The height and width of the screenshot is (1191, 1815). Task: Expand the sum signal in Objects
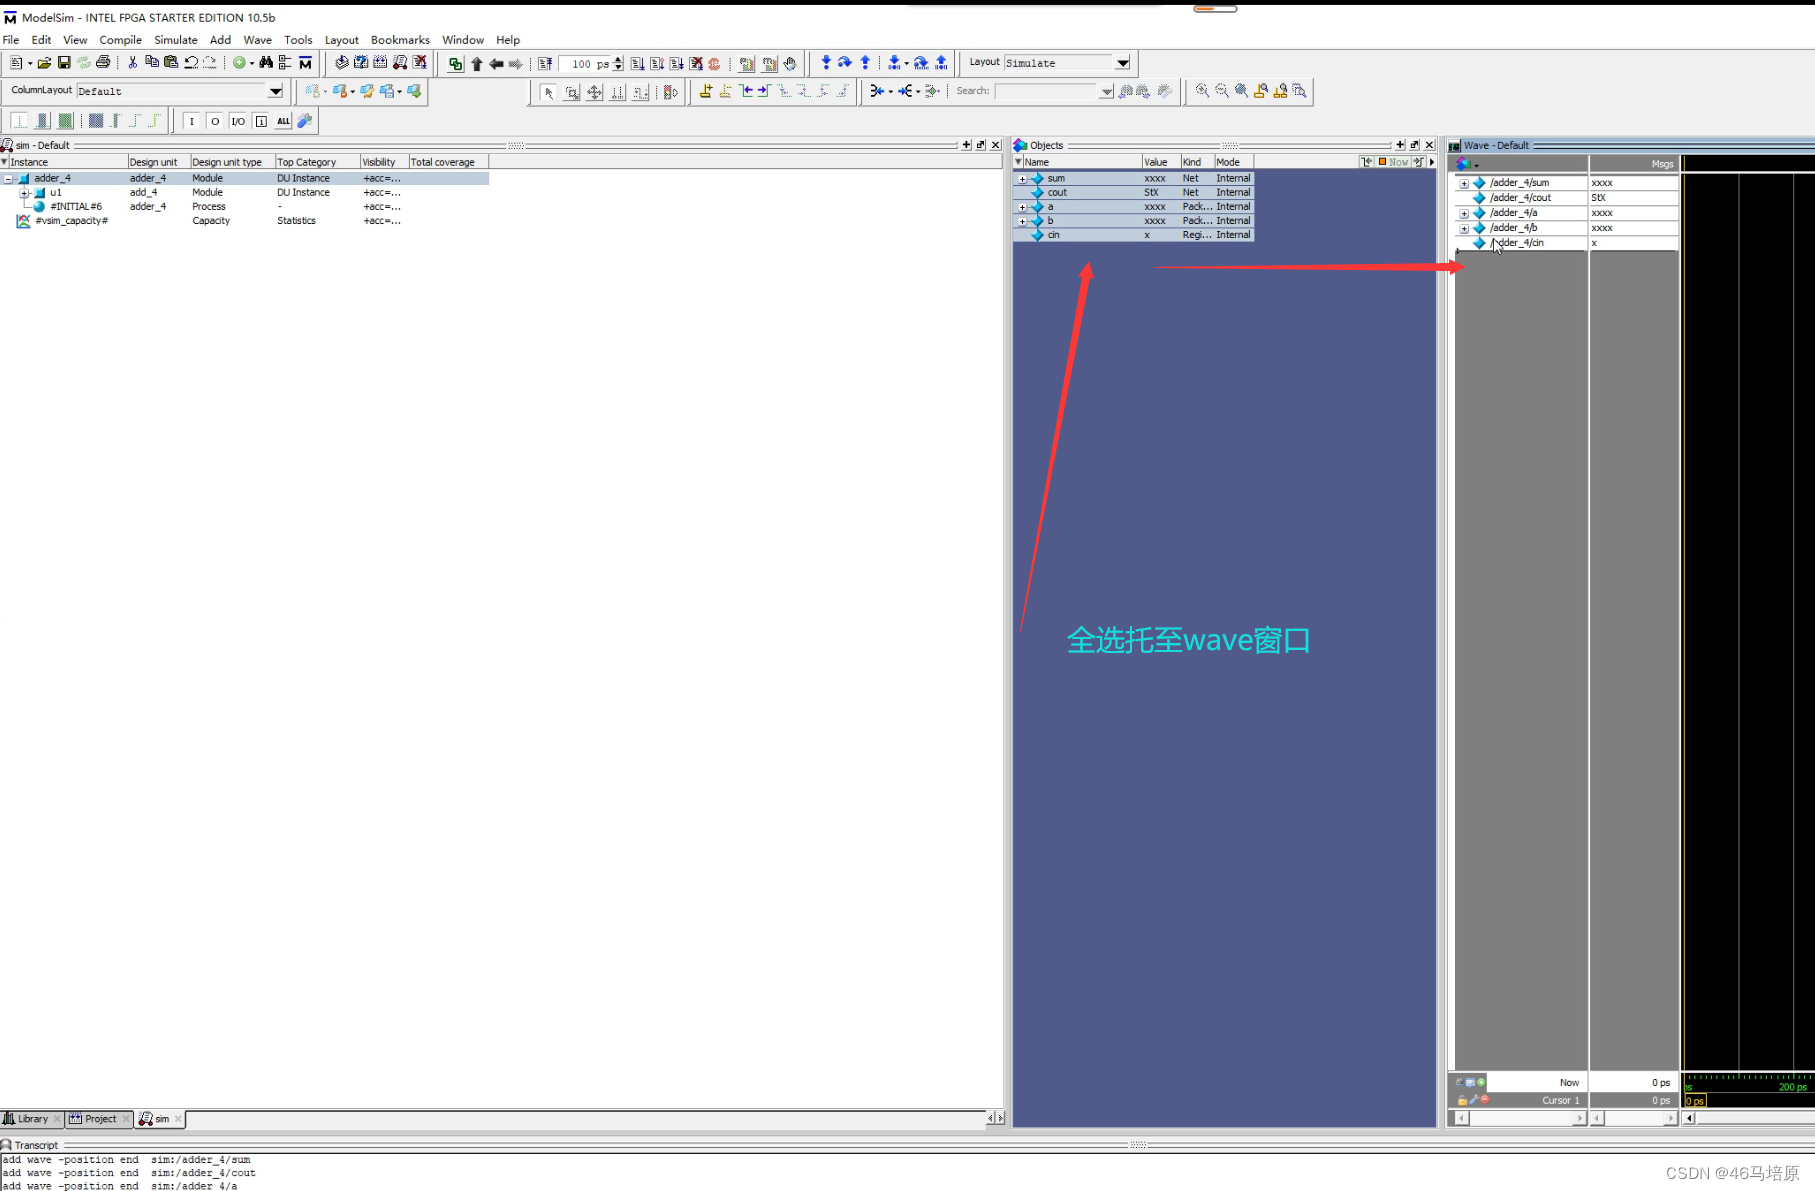(1022, 179)
